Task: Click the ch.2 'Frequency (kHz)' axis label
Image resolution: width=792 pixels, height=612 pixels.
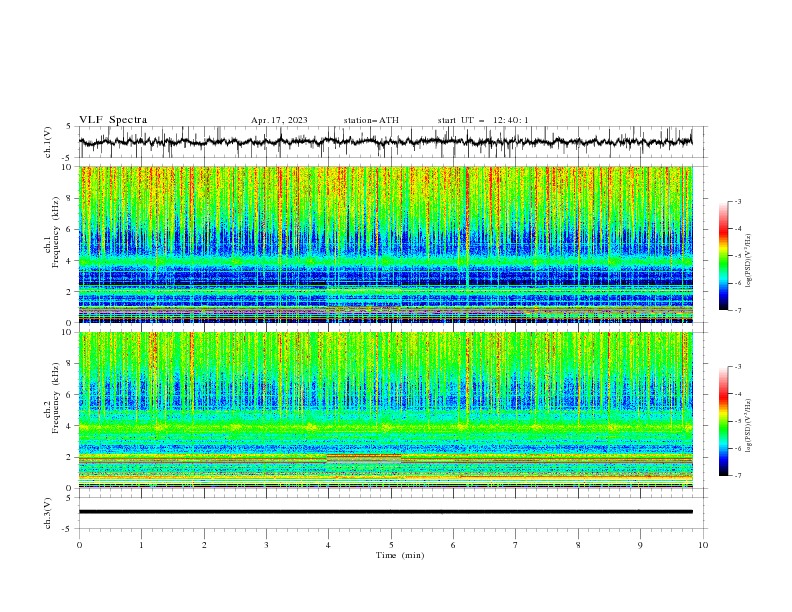Action: point(56,397)
